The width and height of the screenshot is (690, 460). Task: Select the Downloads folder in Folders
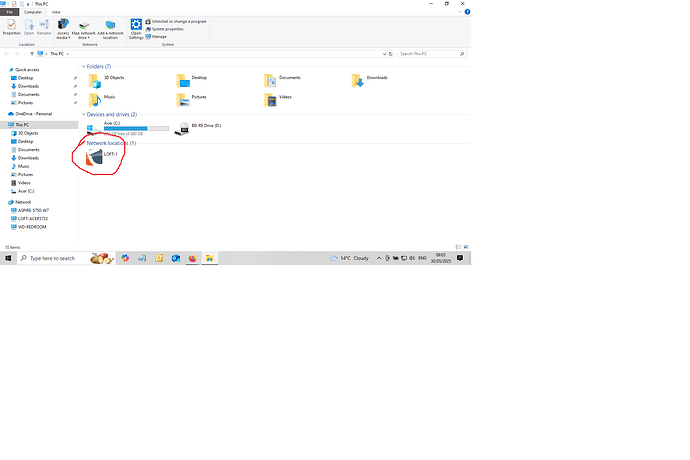(x=370, y=81)
